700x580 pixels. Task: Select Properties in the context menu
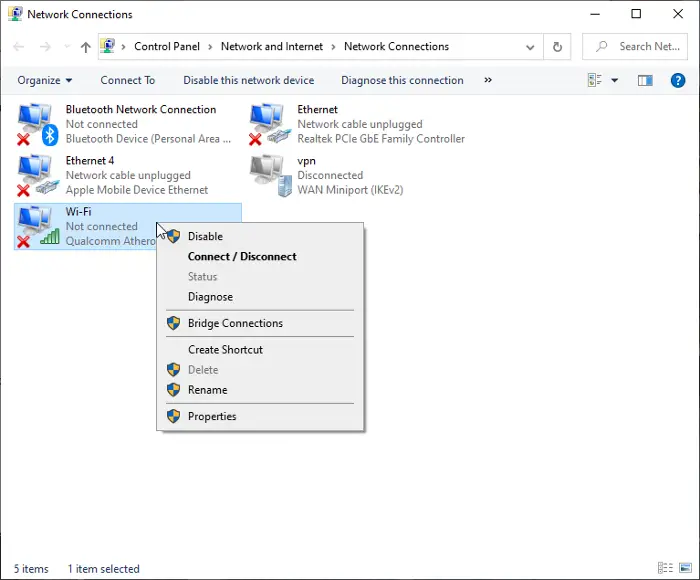[x=212, y=417]
